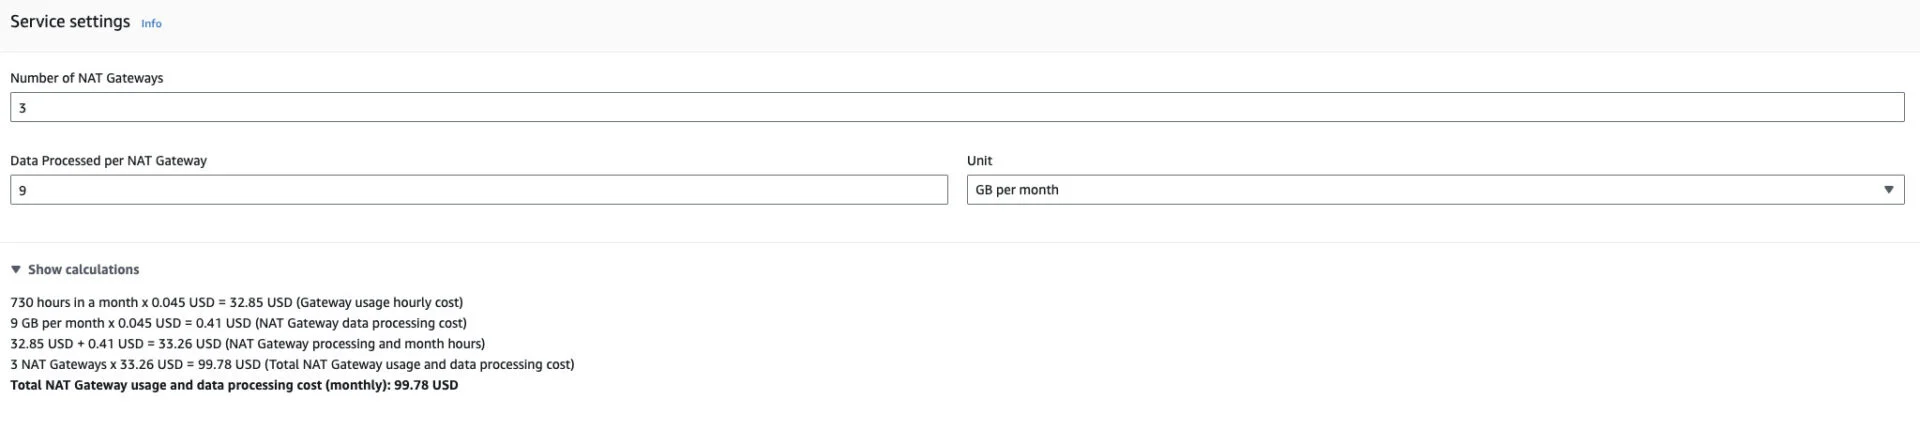Image resolution: width=1920 pixels, height=430 pixels.
Task: Collapse the Show calculations triangle
Action: coord(16,269)
